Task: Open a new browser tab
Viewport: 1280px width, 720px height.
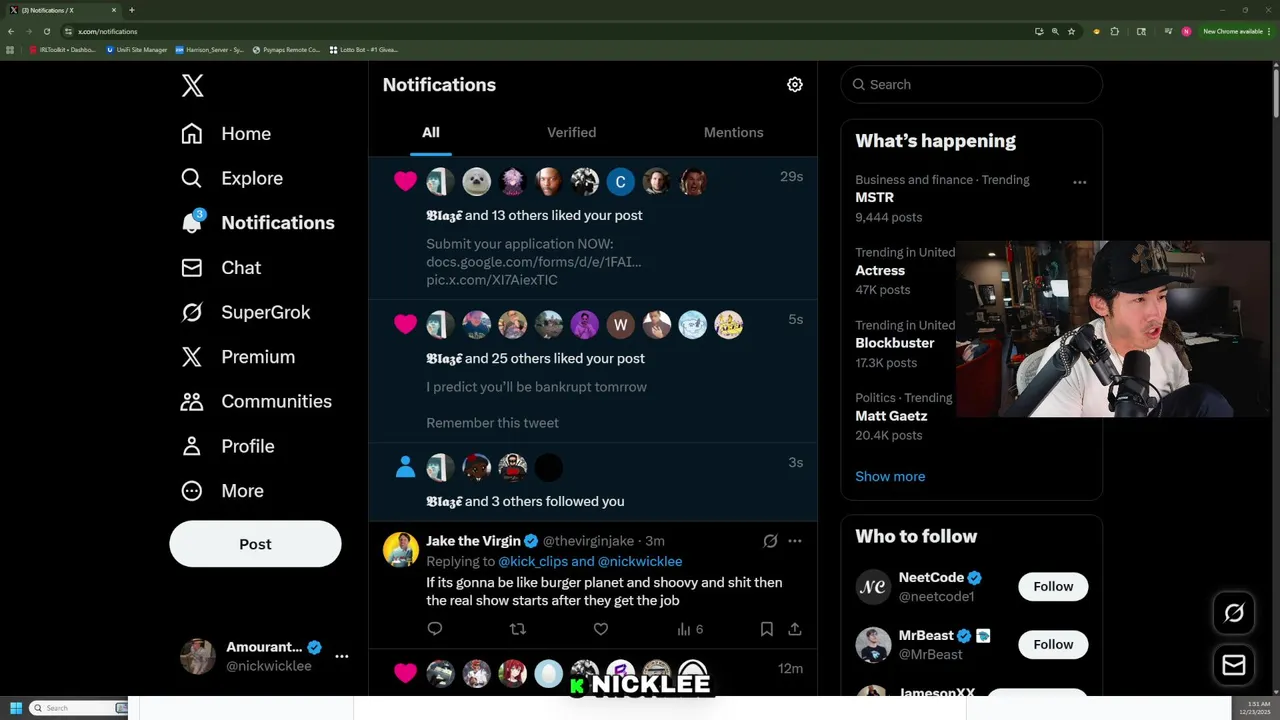Action: [x=132, y=10]
